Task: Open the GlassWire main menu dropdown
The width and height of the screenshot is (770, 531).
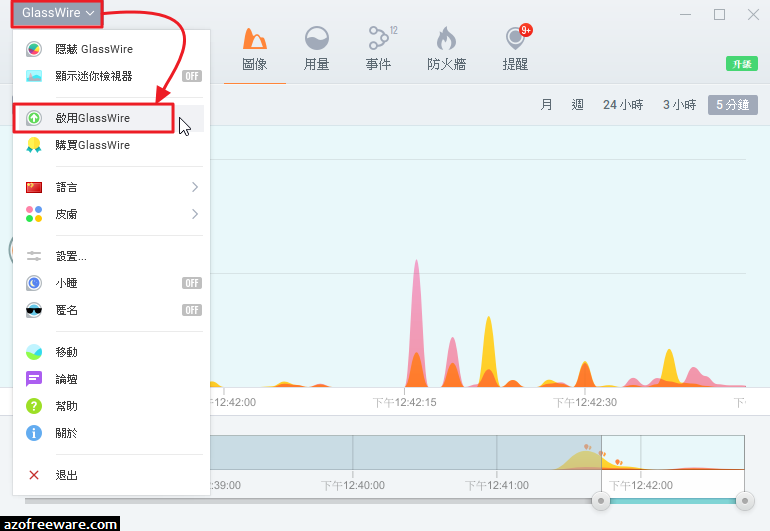Action: click(57, 13)
